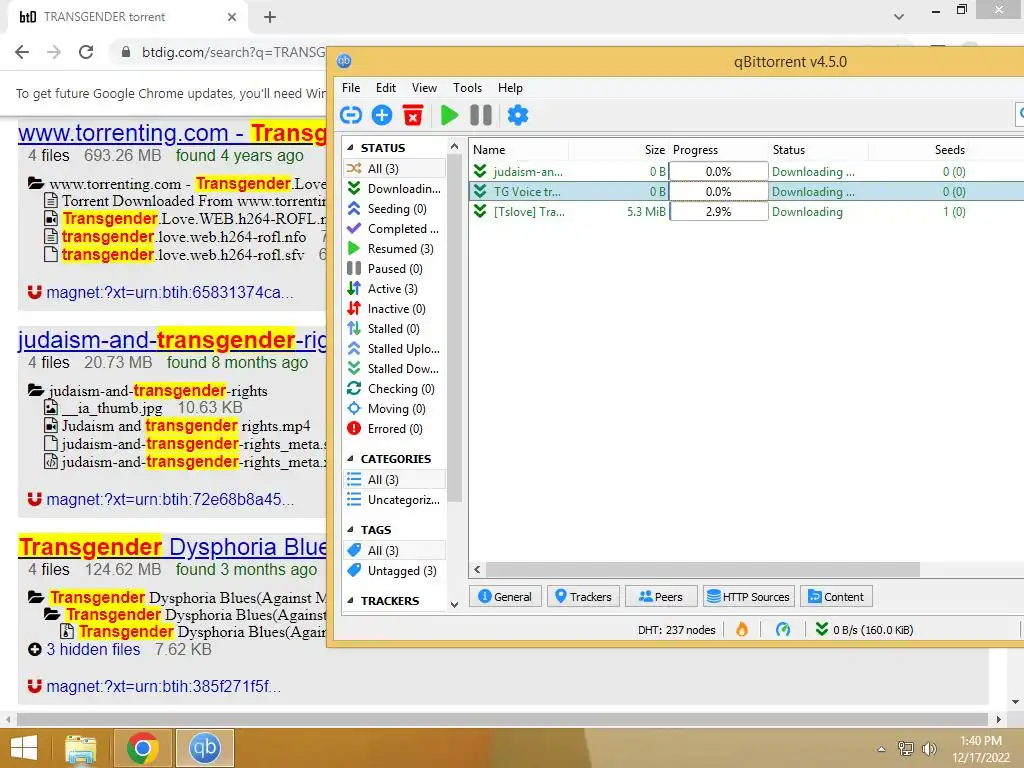This screenshot has width=1024, height=768.
Task: Select Active (3) filter
Action: (394, 289)
